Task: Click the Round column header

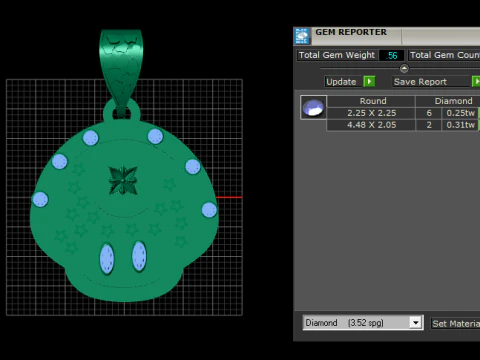Action: click(371, 101)
